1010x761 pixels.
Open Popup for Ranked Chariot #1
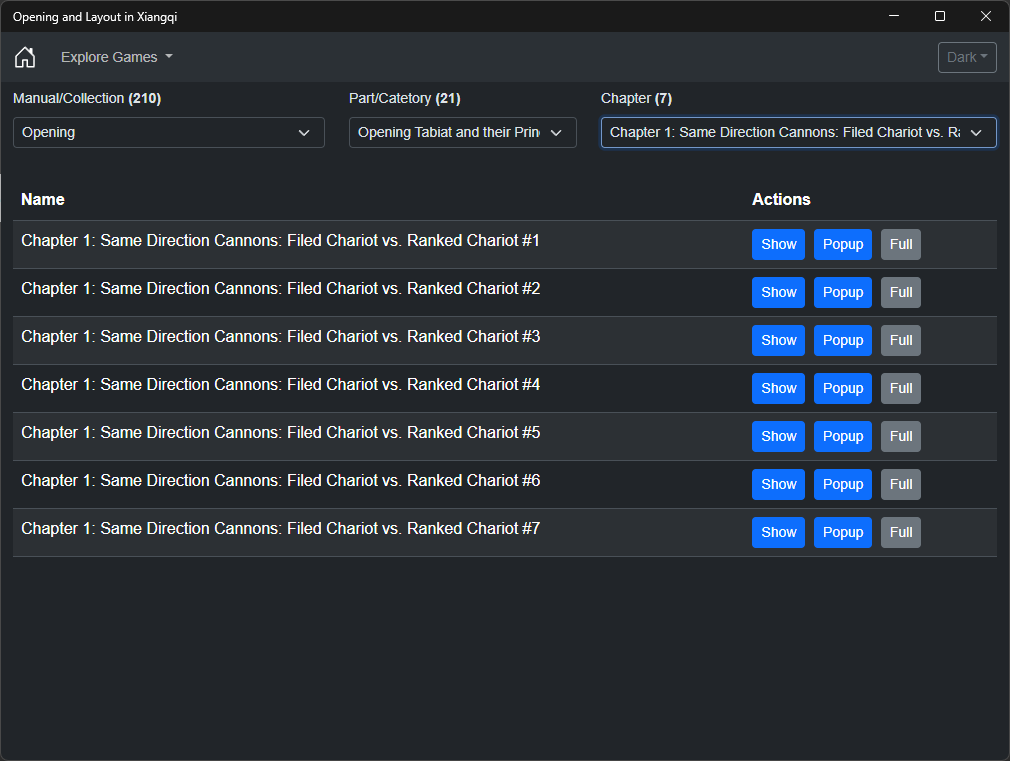843,244
